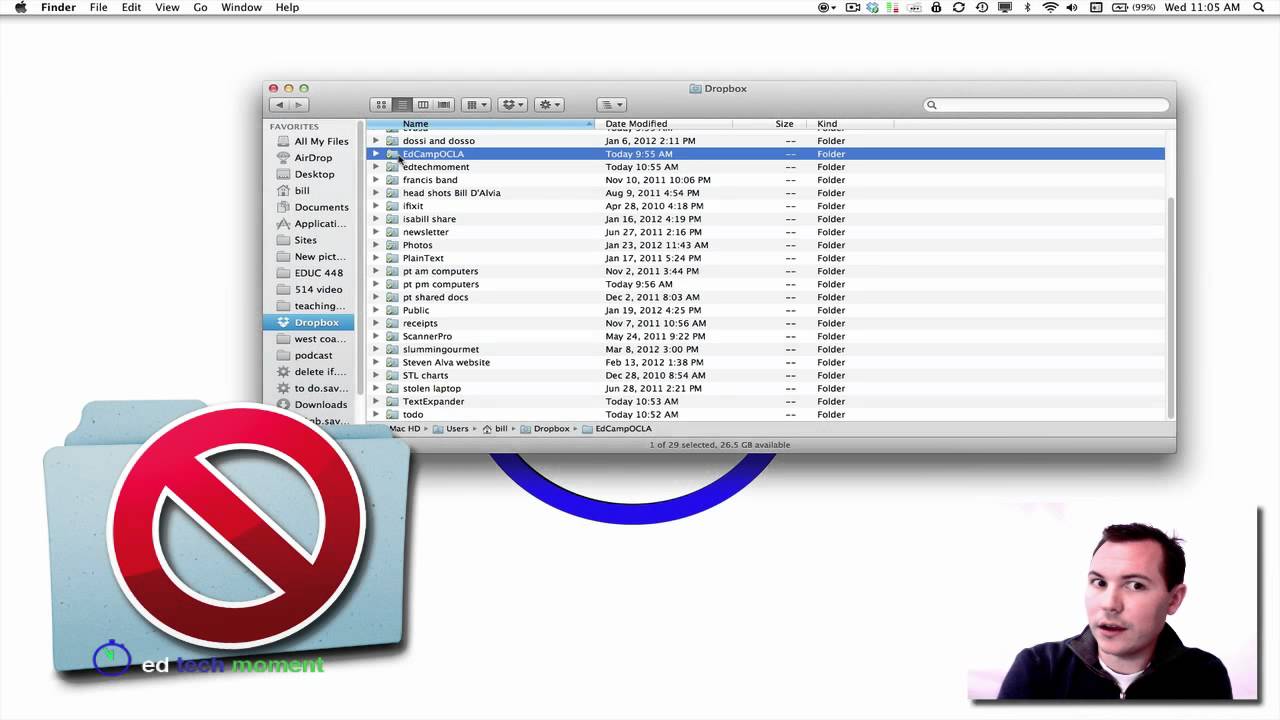Open the Window menu
The height and width of the screenshot is (720, 1280).
point(241,8)
